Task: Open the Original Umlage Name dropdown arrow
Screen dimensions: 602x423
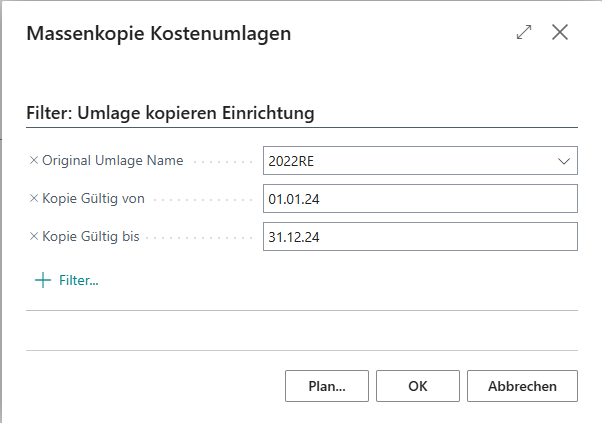Action: (x=564, y=161)
